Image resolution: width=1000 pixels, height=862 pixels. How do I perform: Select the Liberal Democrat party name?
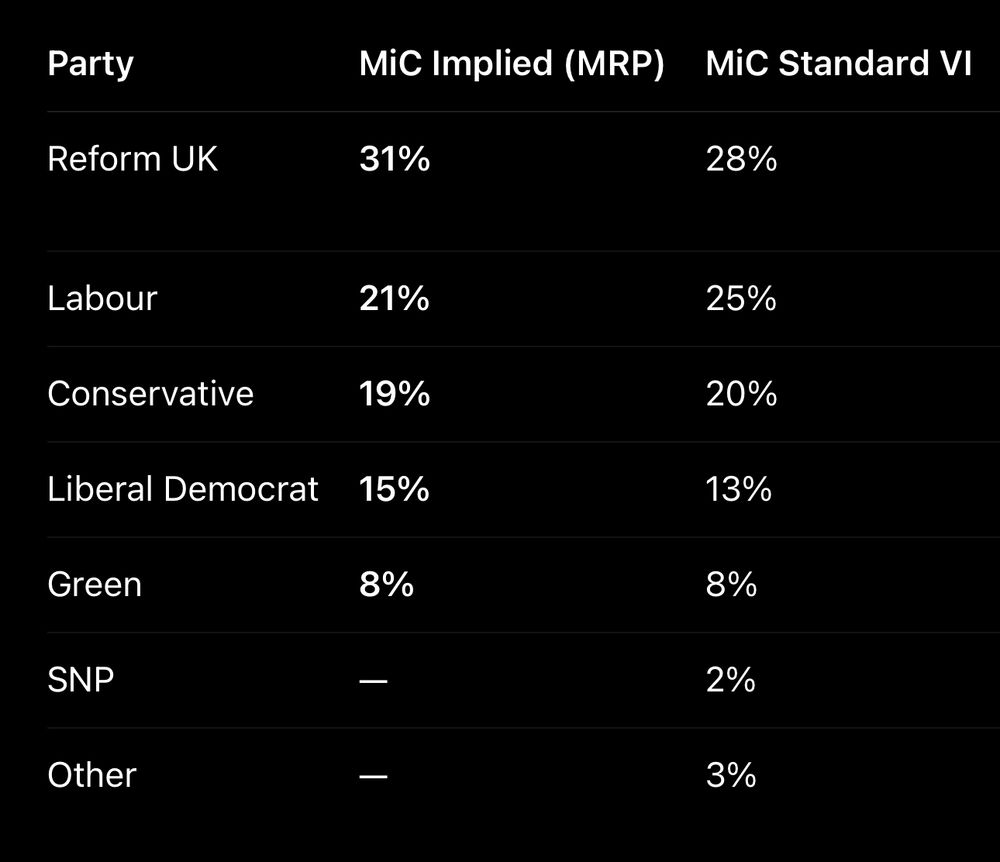coord(183,489)
